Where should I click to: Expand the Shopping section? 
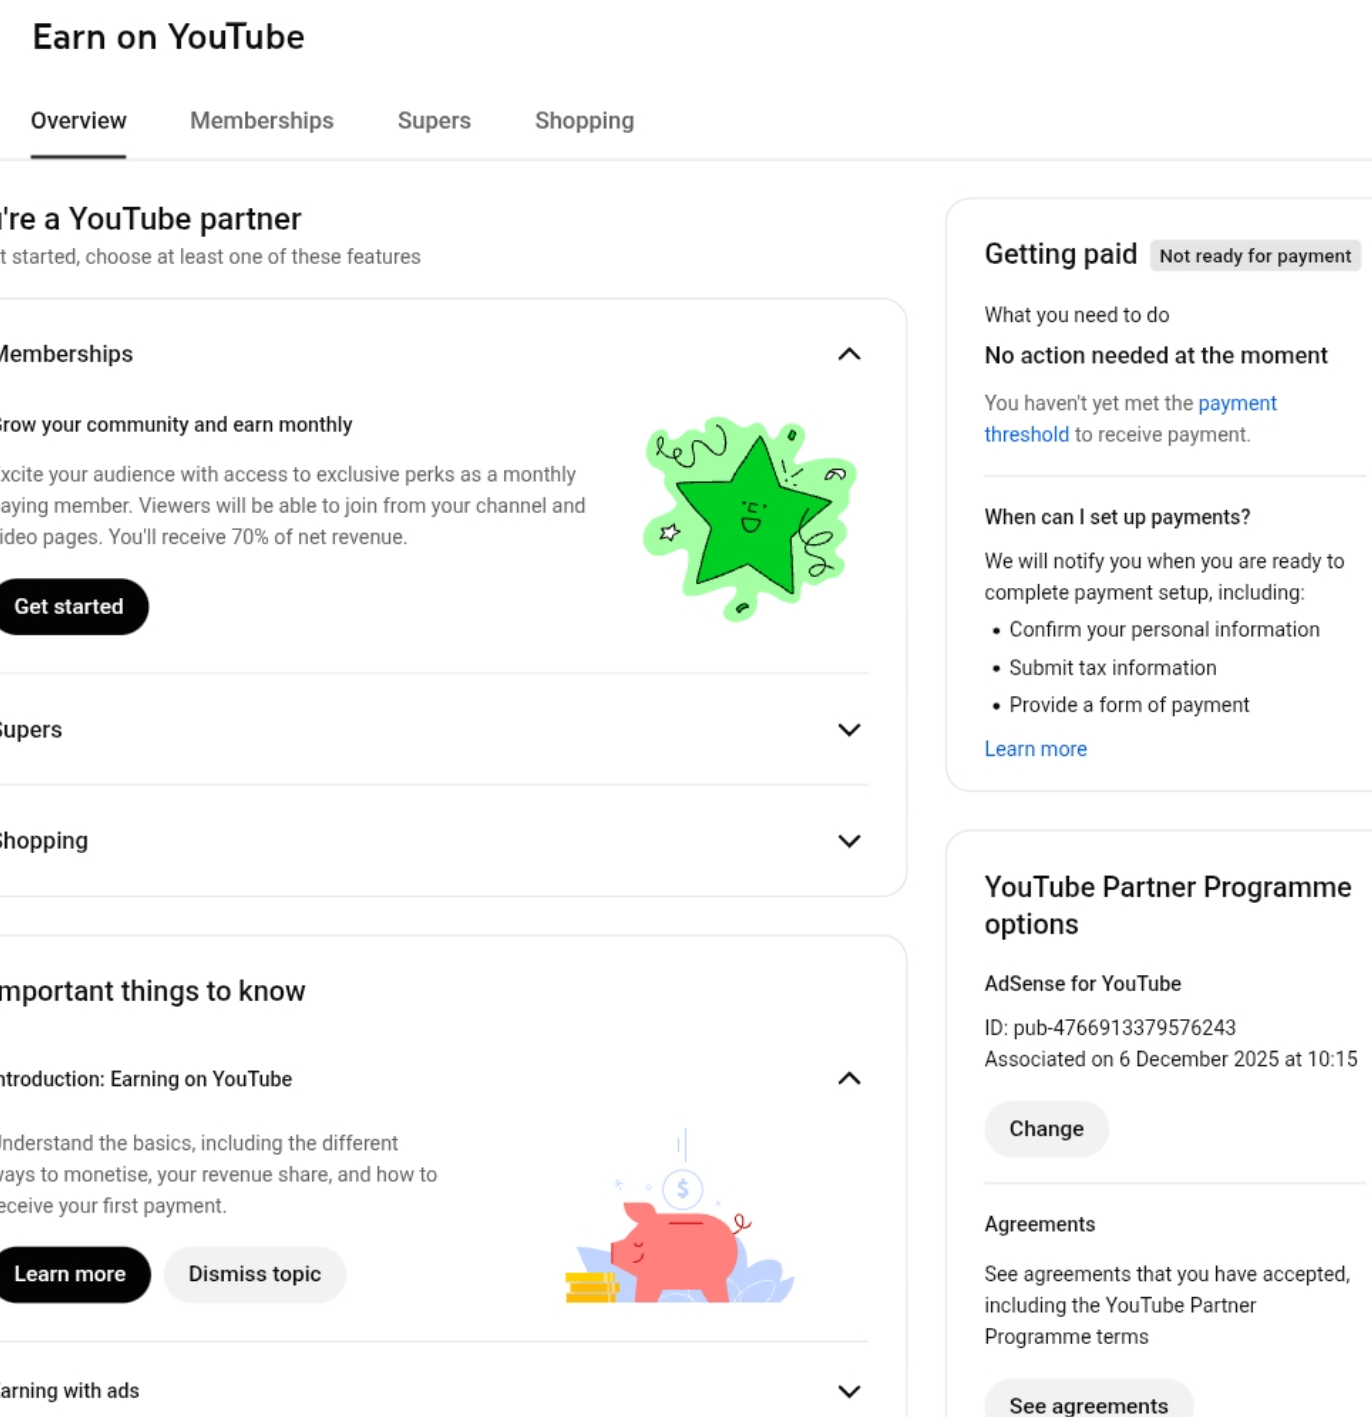point(848,841)
